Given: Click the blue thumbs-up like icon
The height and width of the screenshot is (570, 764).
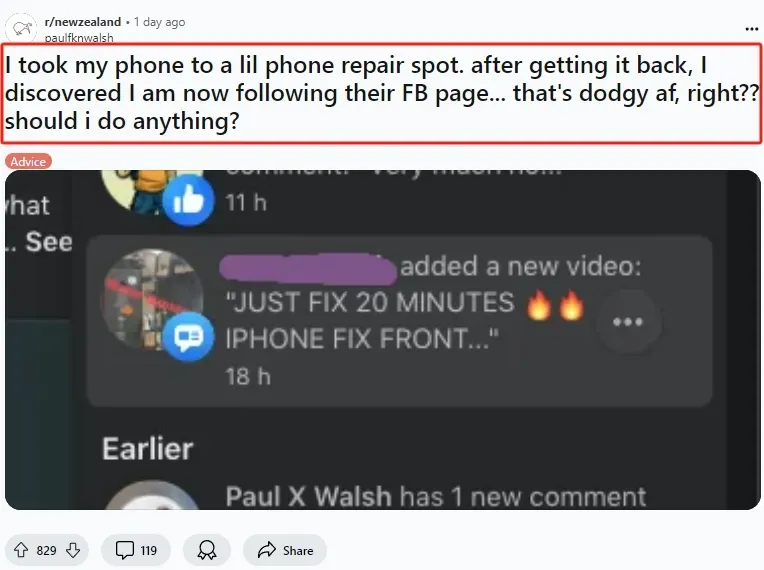Looking at the screenshot, I should [x=188, y=200].
